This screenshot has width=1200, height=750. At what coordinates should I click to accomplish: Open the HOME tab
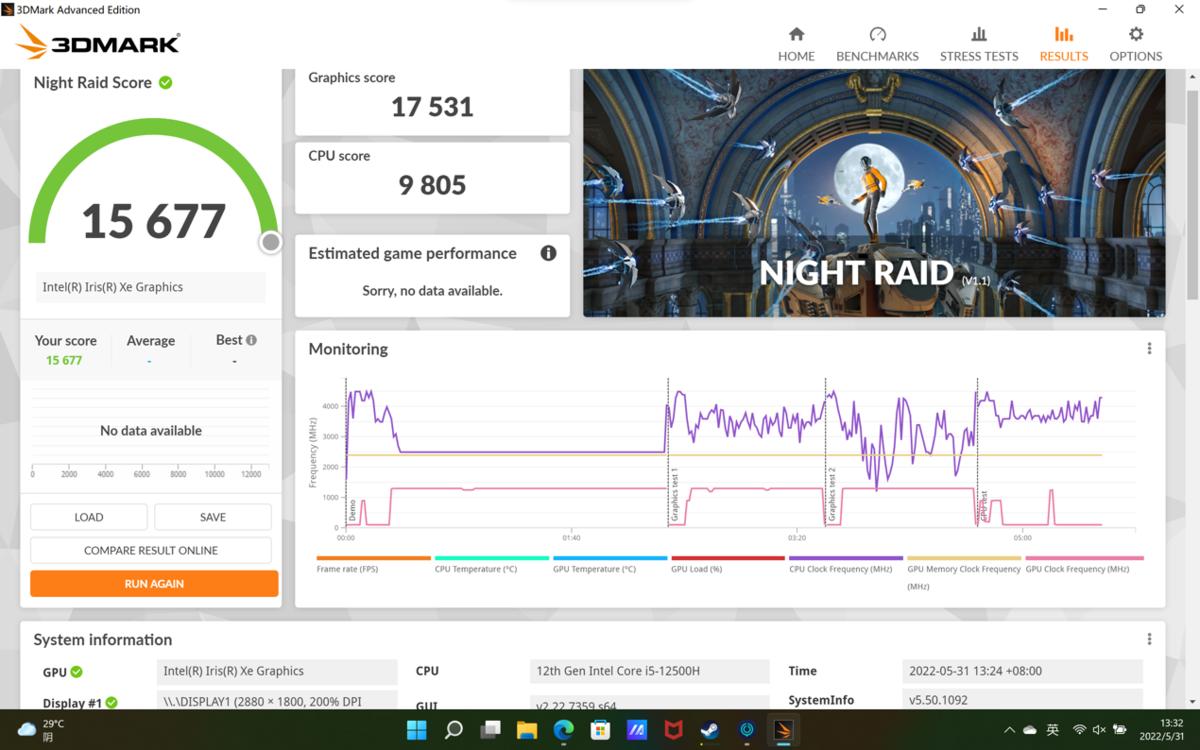coord(796,44)
